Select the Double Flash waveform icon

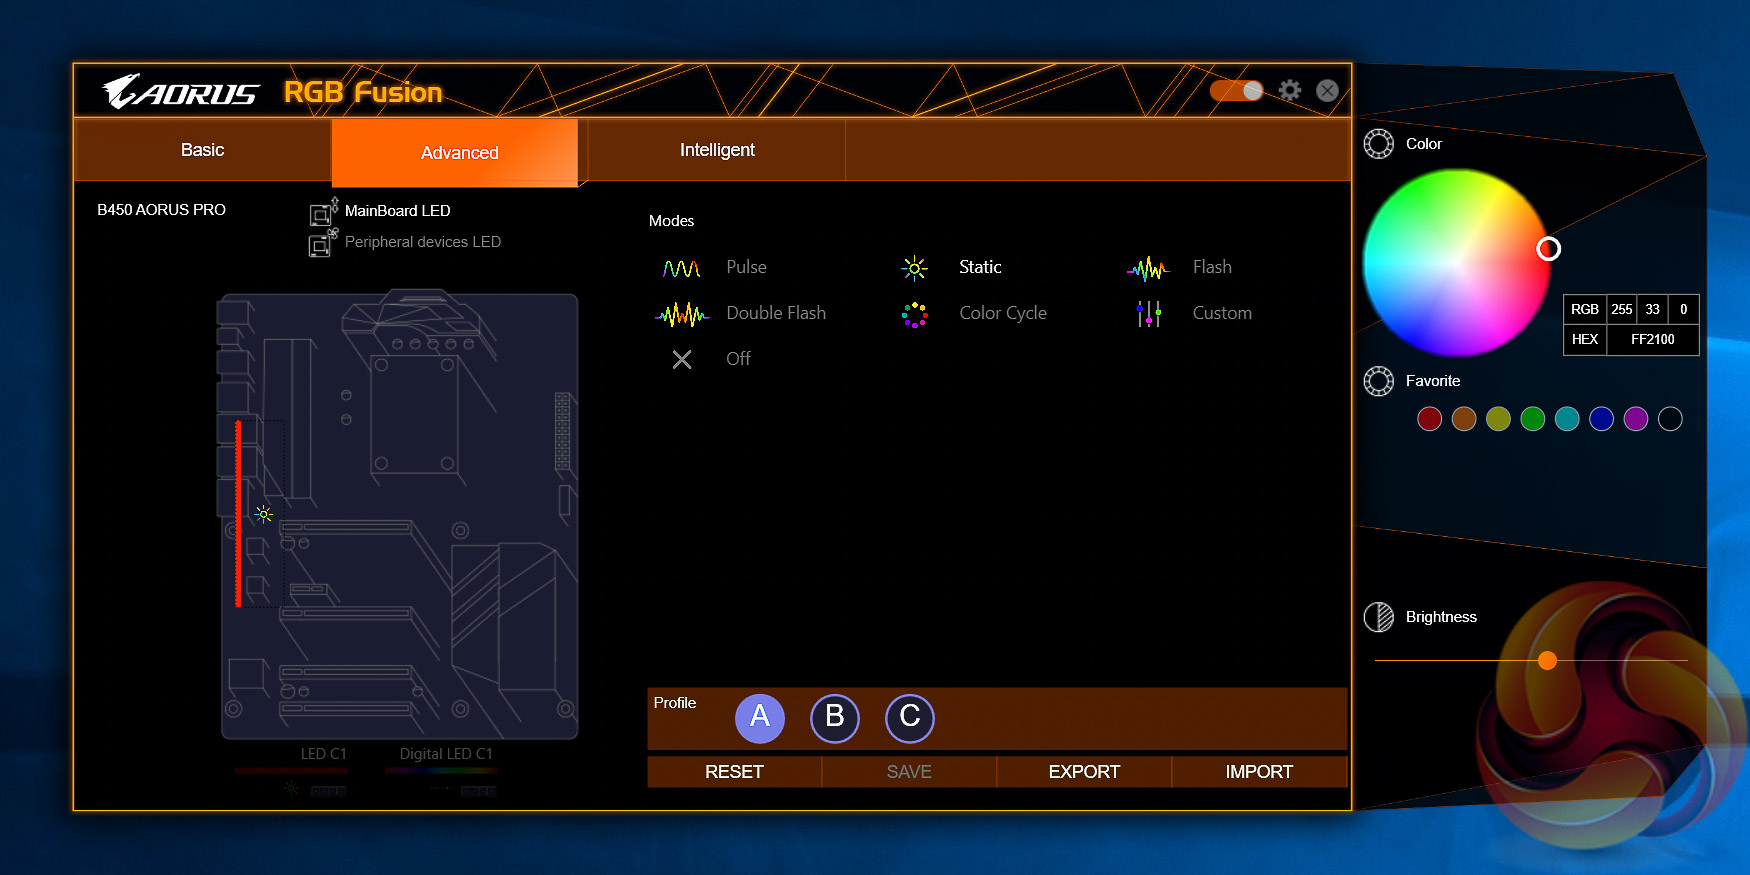tap(682, 314)
